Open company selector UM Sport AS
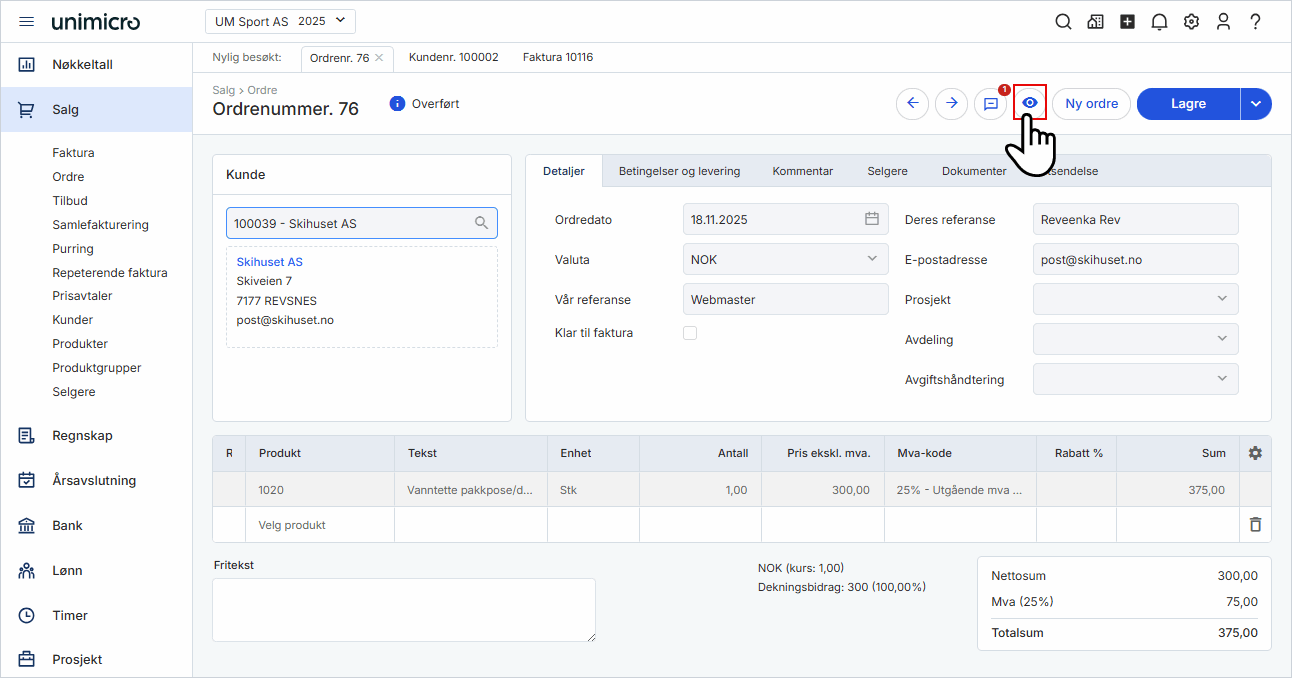The width and height of the screenshot is (1292, 678). (x=280, y=21)
